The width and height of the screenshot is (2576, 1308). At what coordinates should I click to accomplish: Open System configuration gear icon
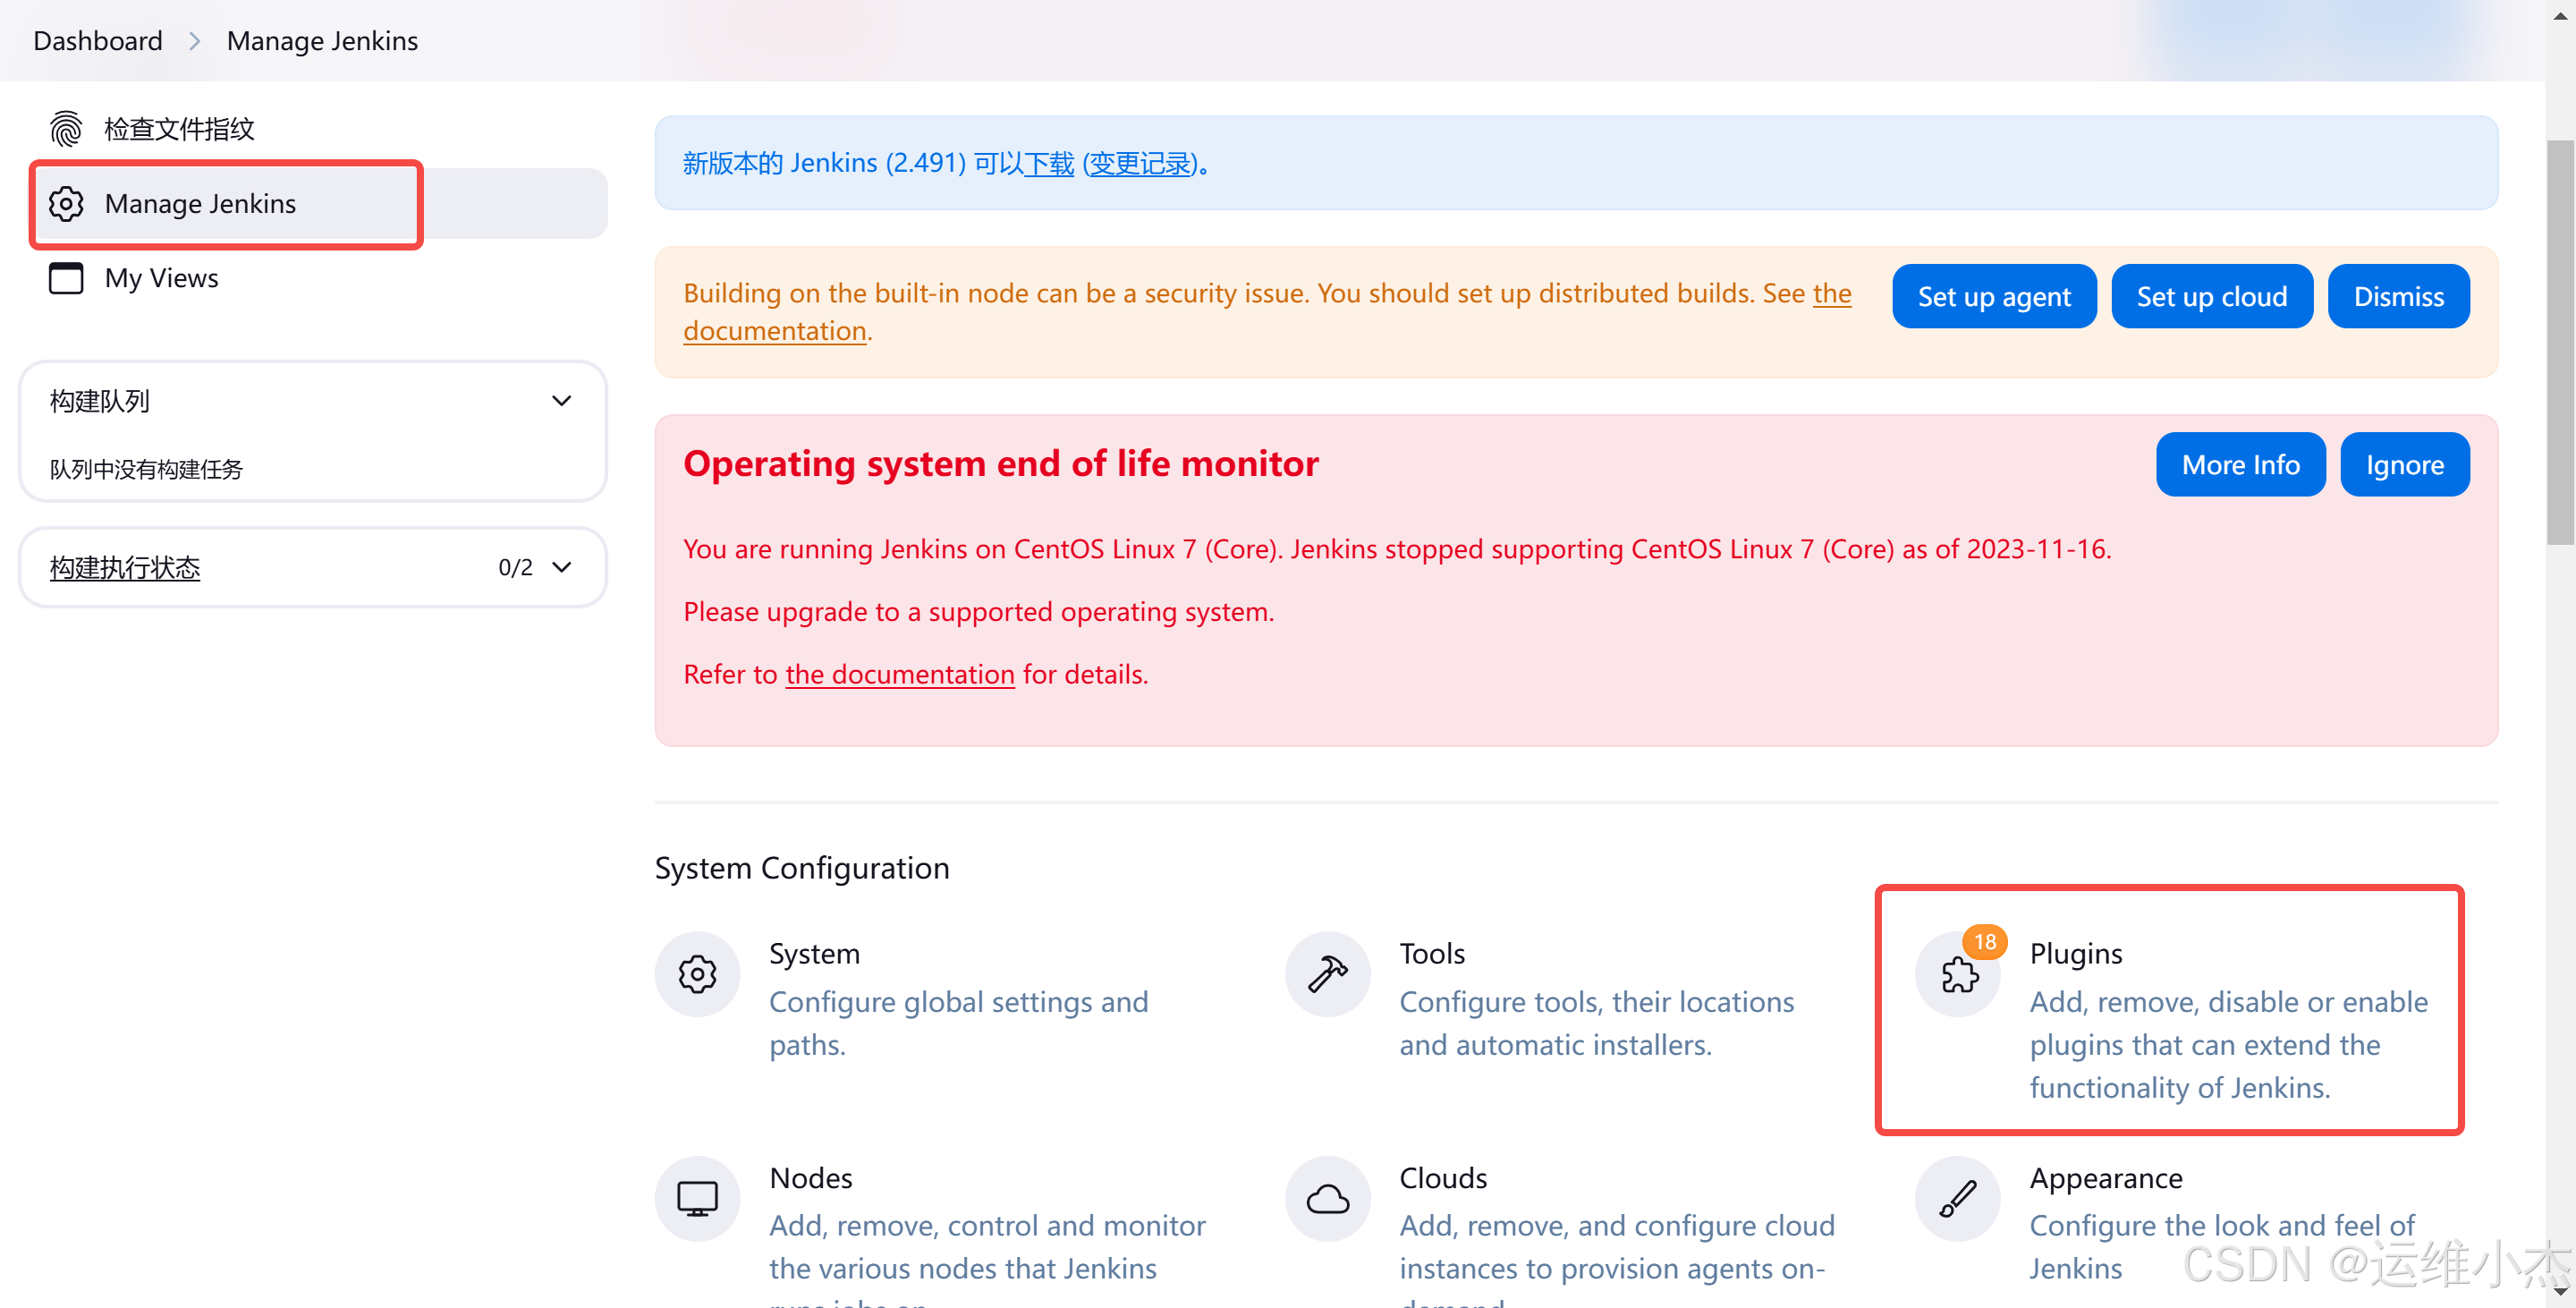[x=697, y=974]
